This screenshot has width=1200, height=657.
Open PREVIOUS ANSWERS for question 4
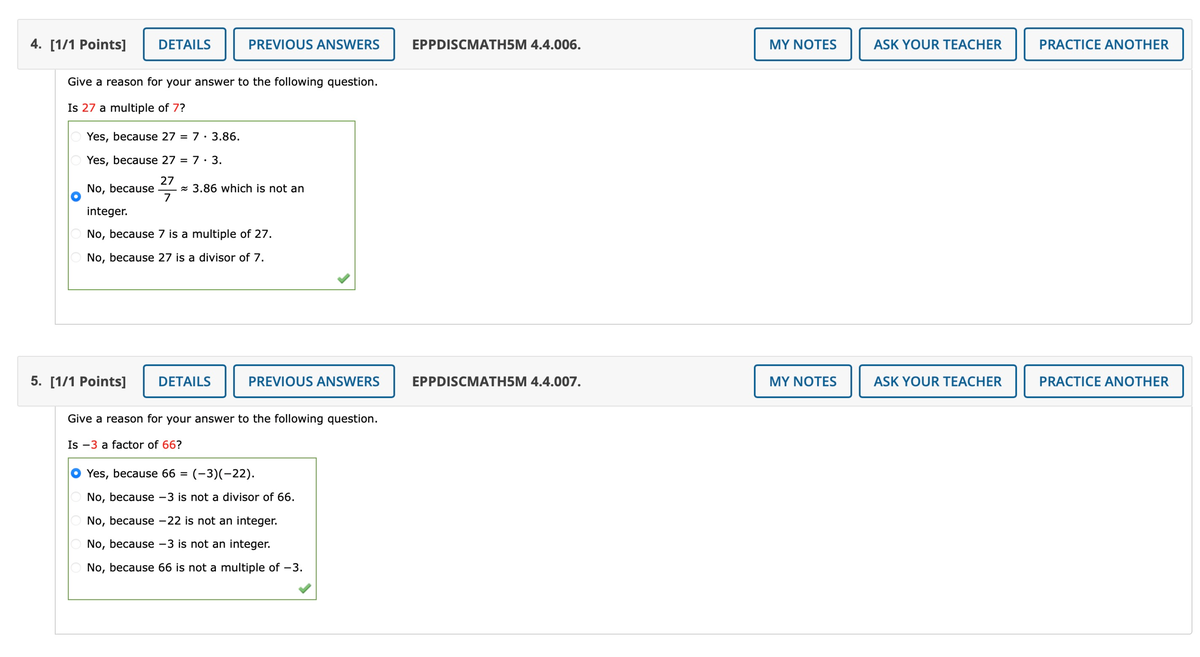pyautogui.click(x=313, y=44)
